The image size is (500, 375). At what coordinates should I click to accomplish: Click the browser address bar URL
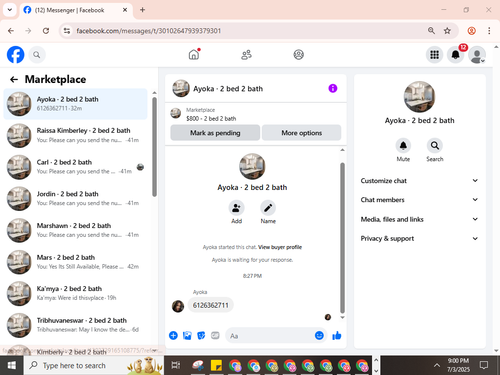point(149,31)
